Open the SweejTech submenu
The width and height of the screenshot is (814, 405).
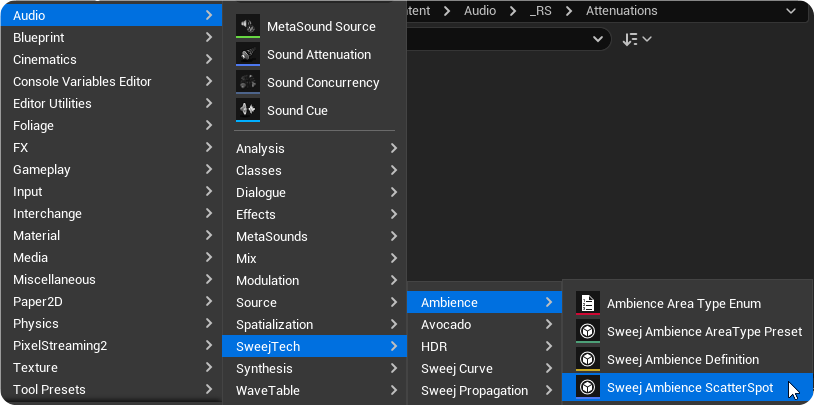pyautogui.click(x=315, y=346)
